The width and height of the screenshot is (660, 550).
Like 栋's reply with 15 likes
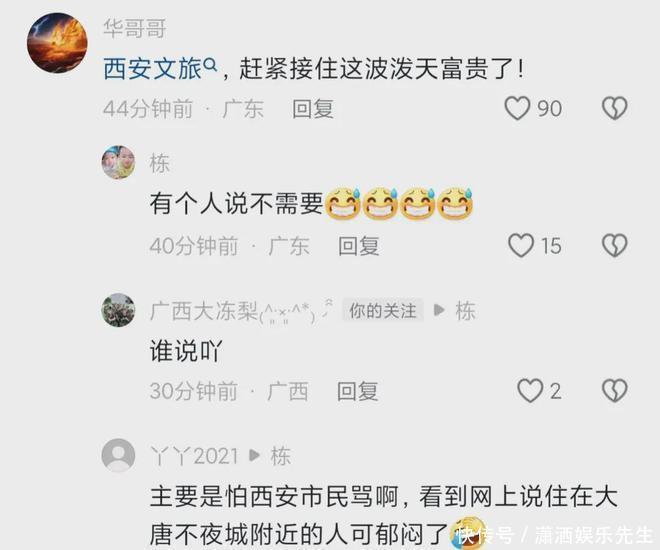point(521,245)
